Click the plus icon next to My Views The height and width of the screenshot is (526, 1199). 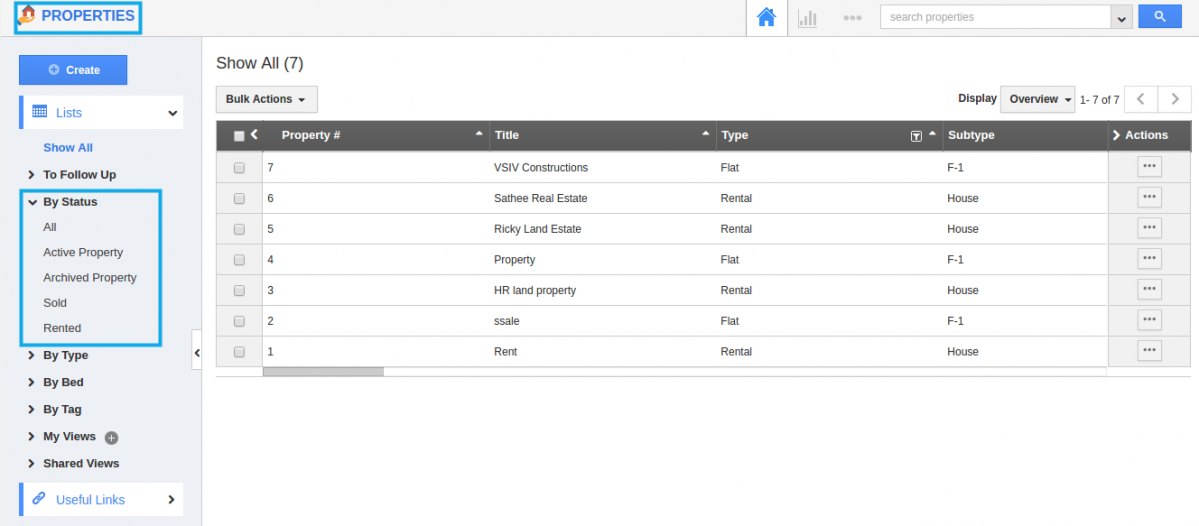tap(112, 437)
